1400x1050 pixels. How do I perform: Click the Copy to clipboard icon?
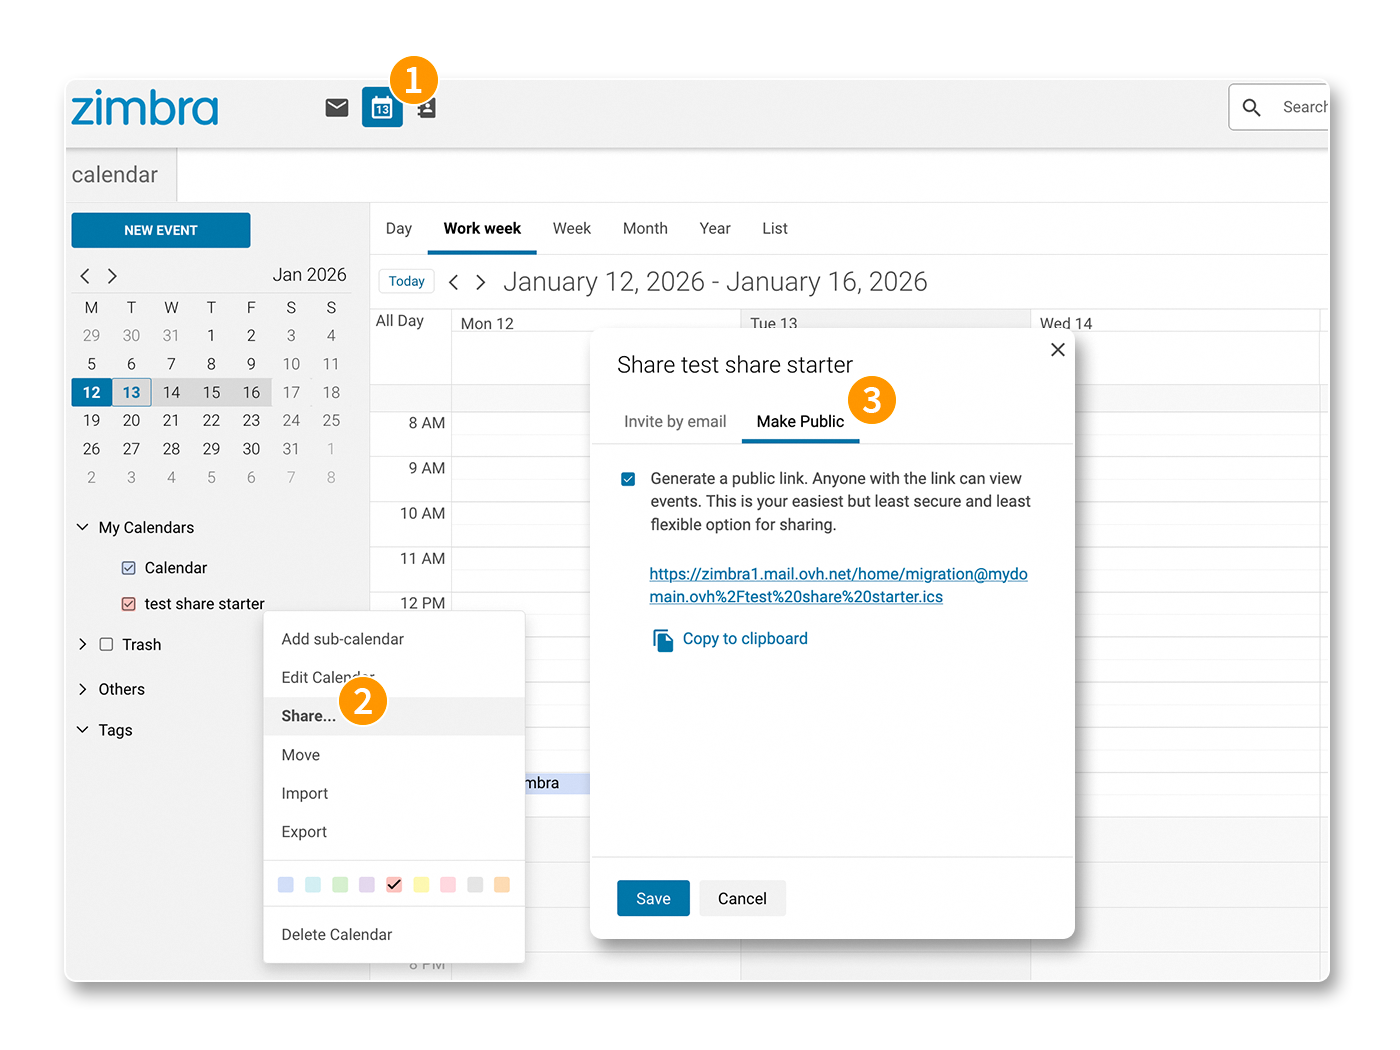pos(664,639)
